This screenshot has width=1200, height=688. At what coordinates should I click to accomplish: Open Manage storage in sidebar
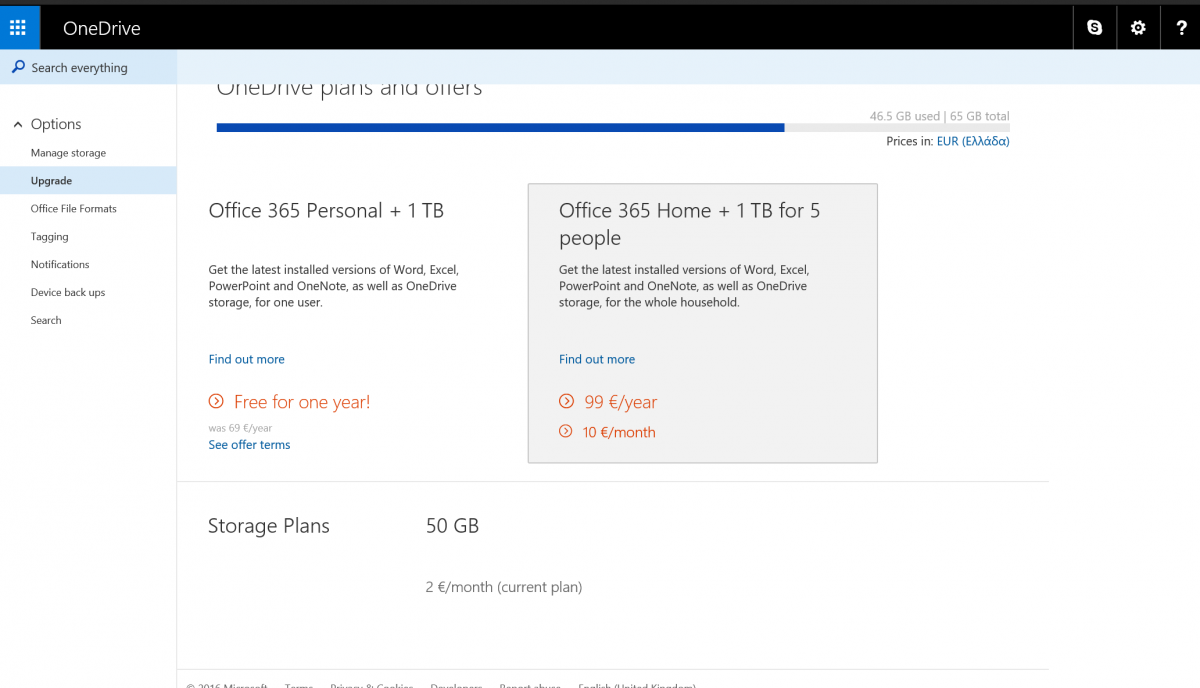[x=68, y=153]
